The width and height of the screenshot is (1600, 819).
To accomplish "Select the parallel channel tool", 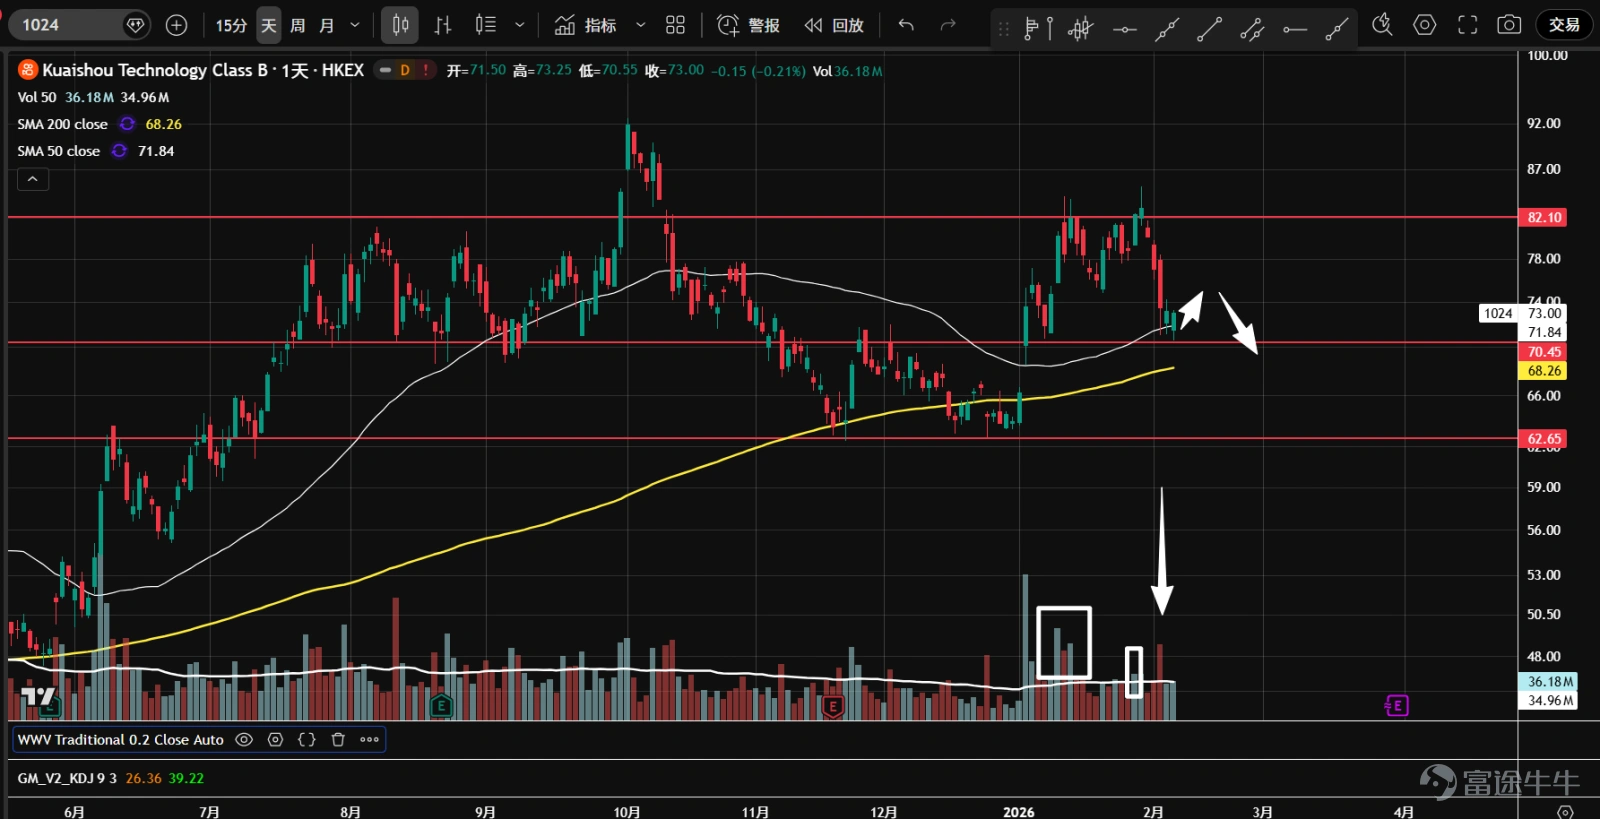I will tap(1252, 28).
